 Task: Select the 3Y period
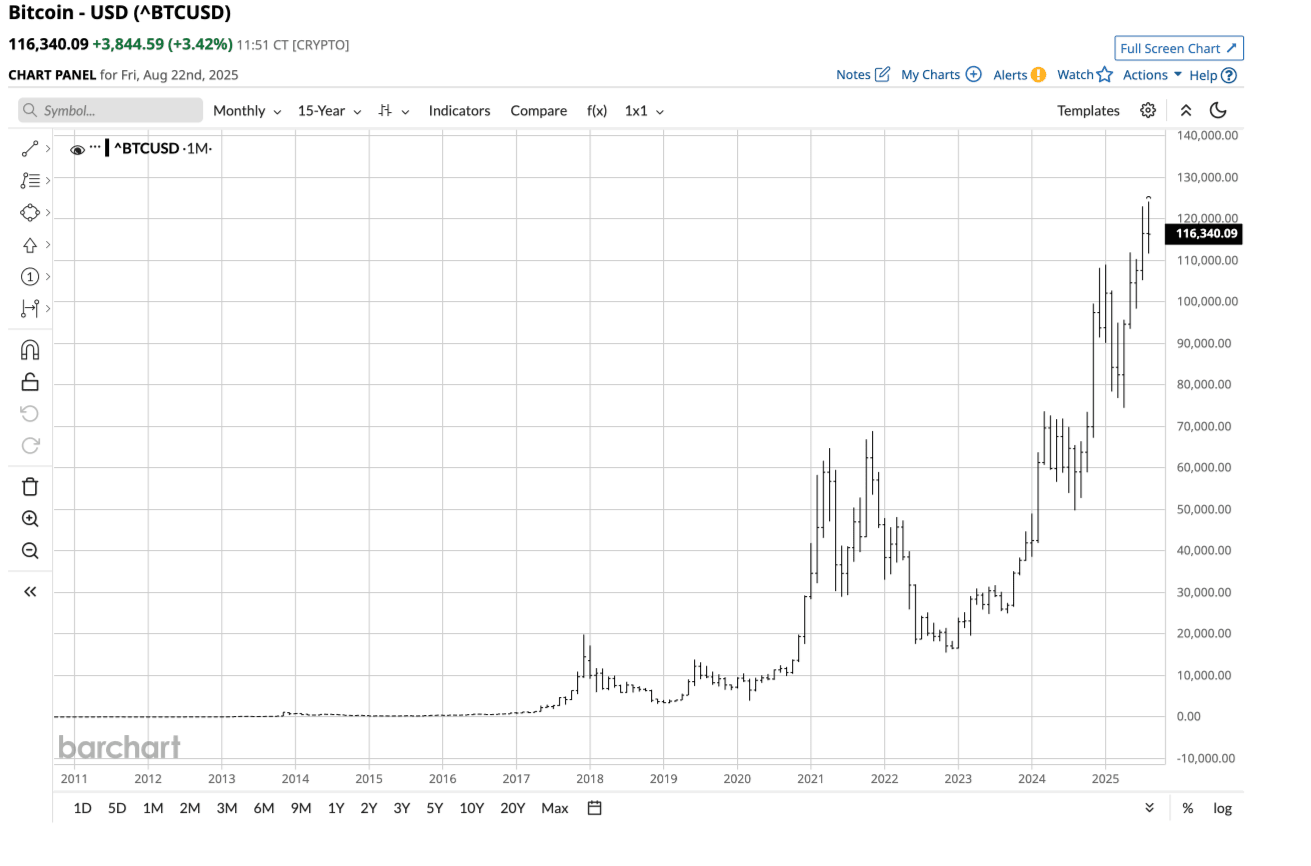coord(402,808)
